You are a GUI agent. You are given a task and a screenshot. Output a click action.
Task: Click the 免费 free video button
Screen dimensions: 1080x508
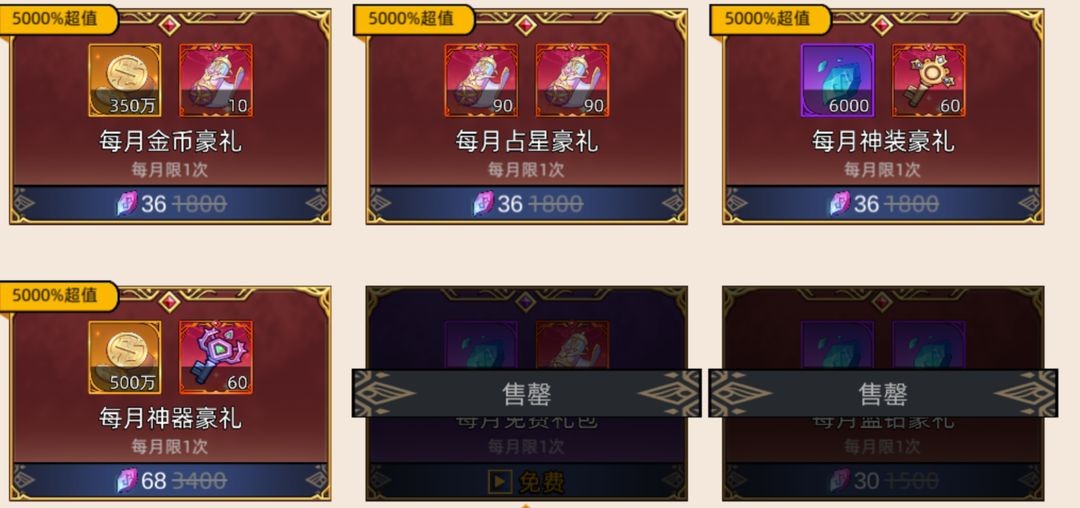click(526, 482)
